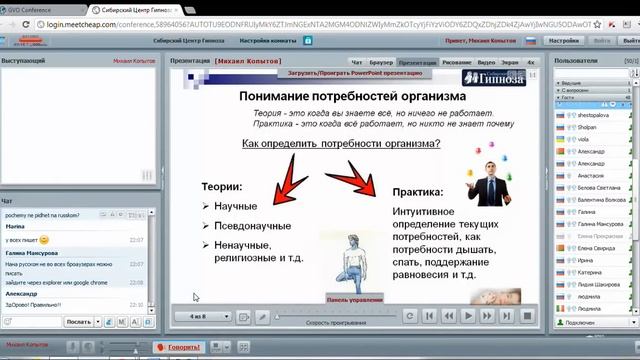Open the room lock icon next to Настройки комнаты
Screen dimensions: 640x360
coord(308,40)
